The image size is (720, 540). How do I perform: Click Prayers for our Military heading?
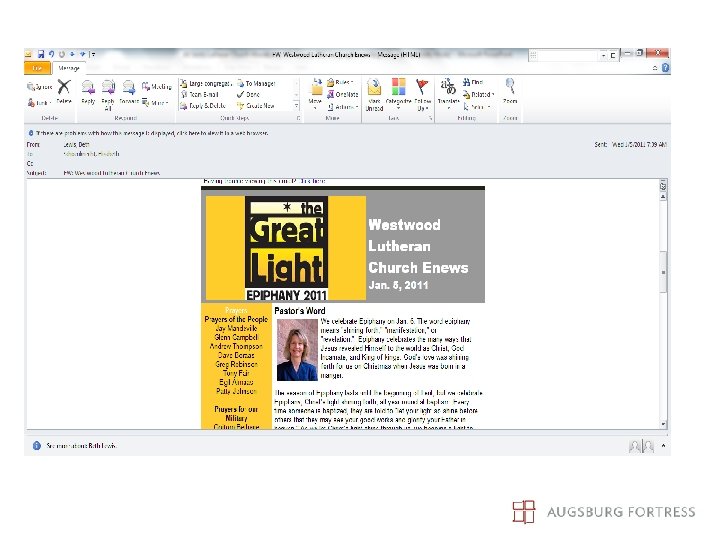(236, 414)
